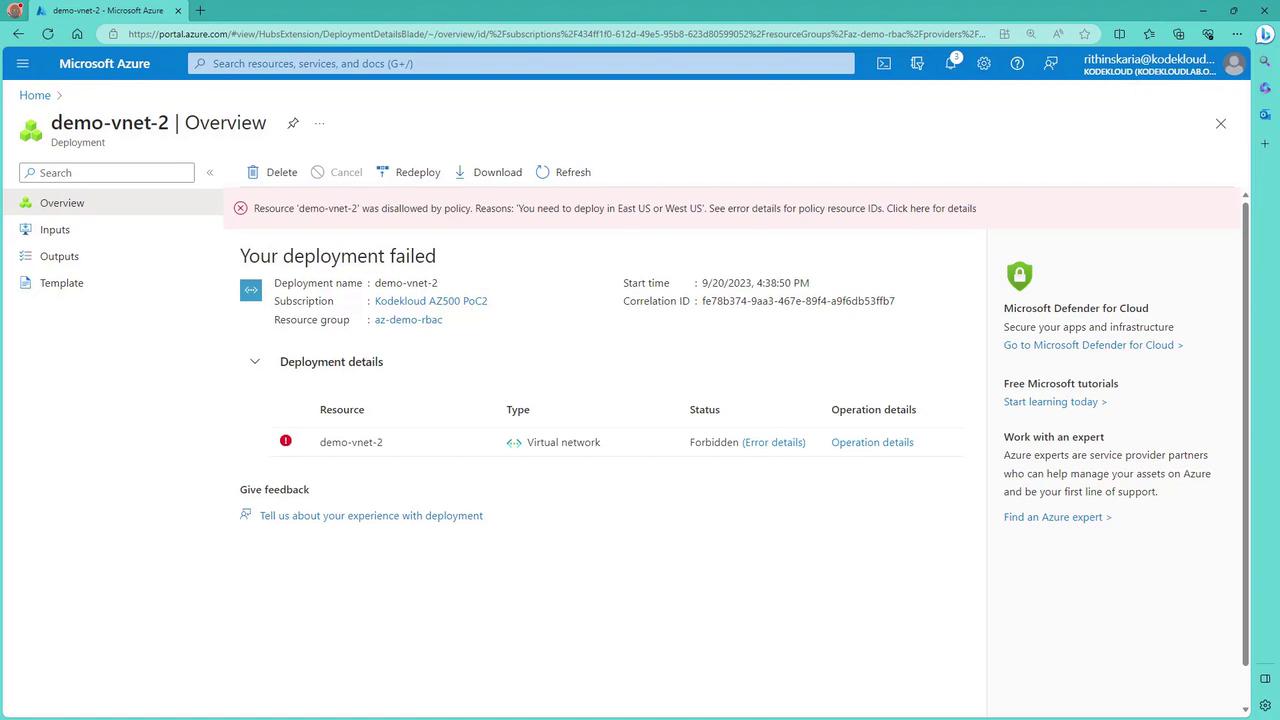Delete the deployment
The image size is (1280, 720).
[x=272, y=172]
